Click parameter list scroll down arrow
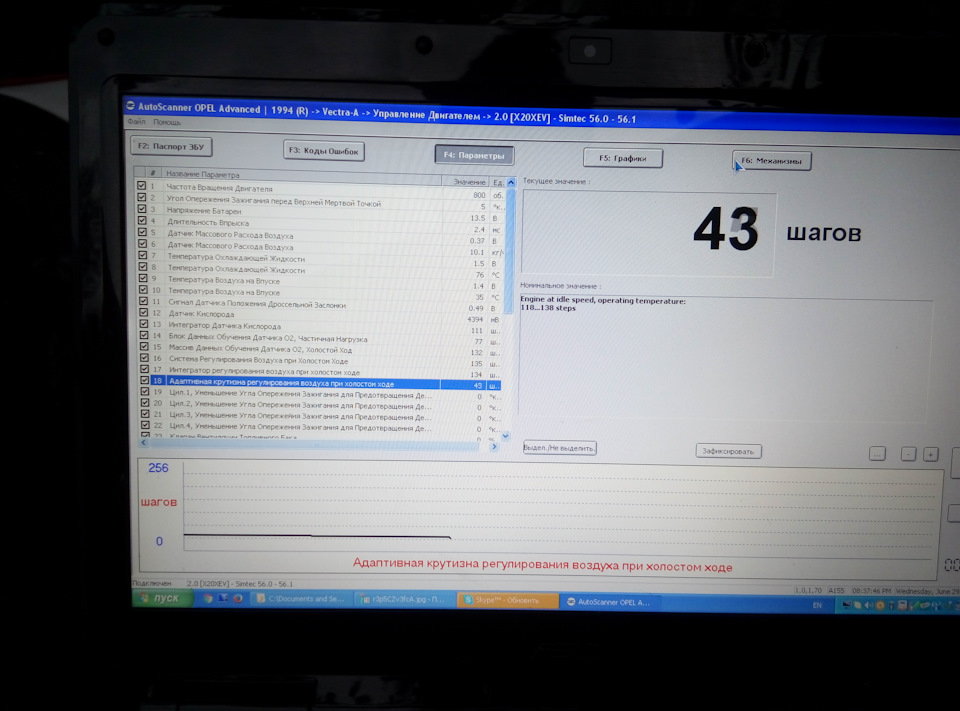Screen dimensions: 960x711 pos(506,436)
